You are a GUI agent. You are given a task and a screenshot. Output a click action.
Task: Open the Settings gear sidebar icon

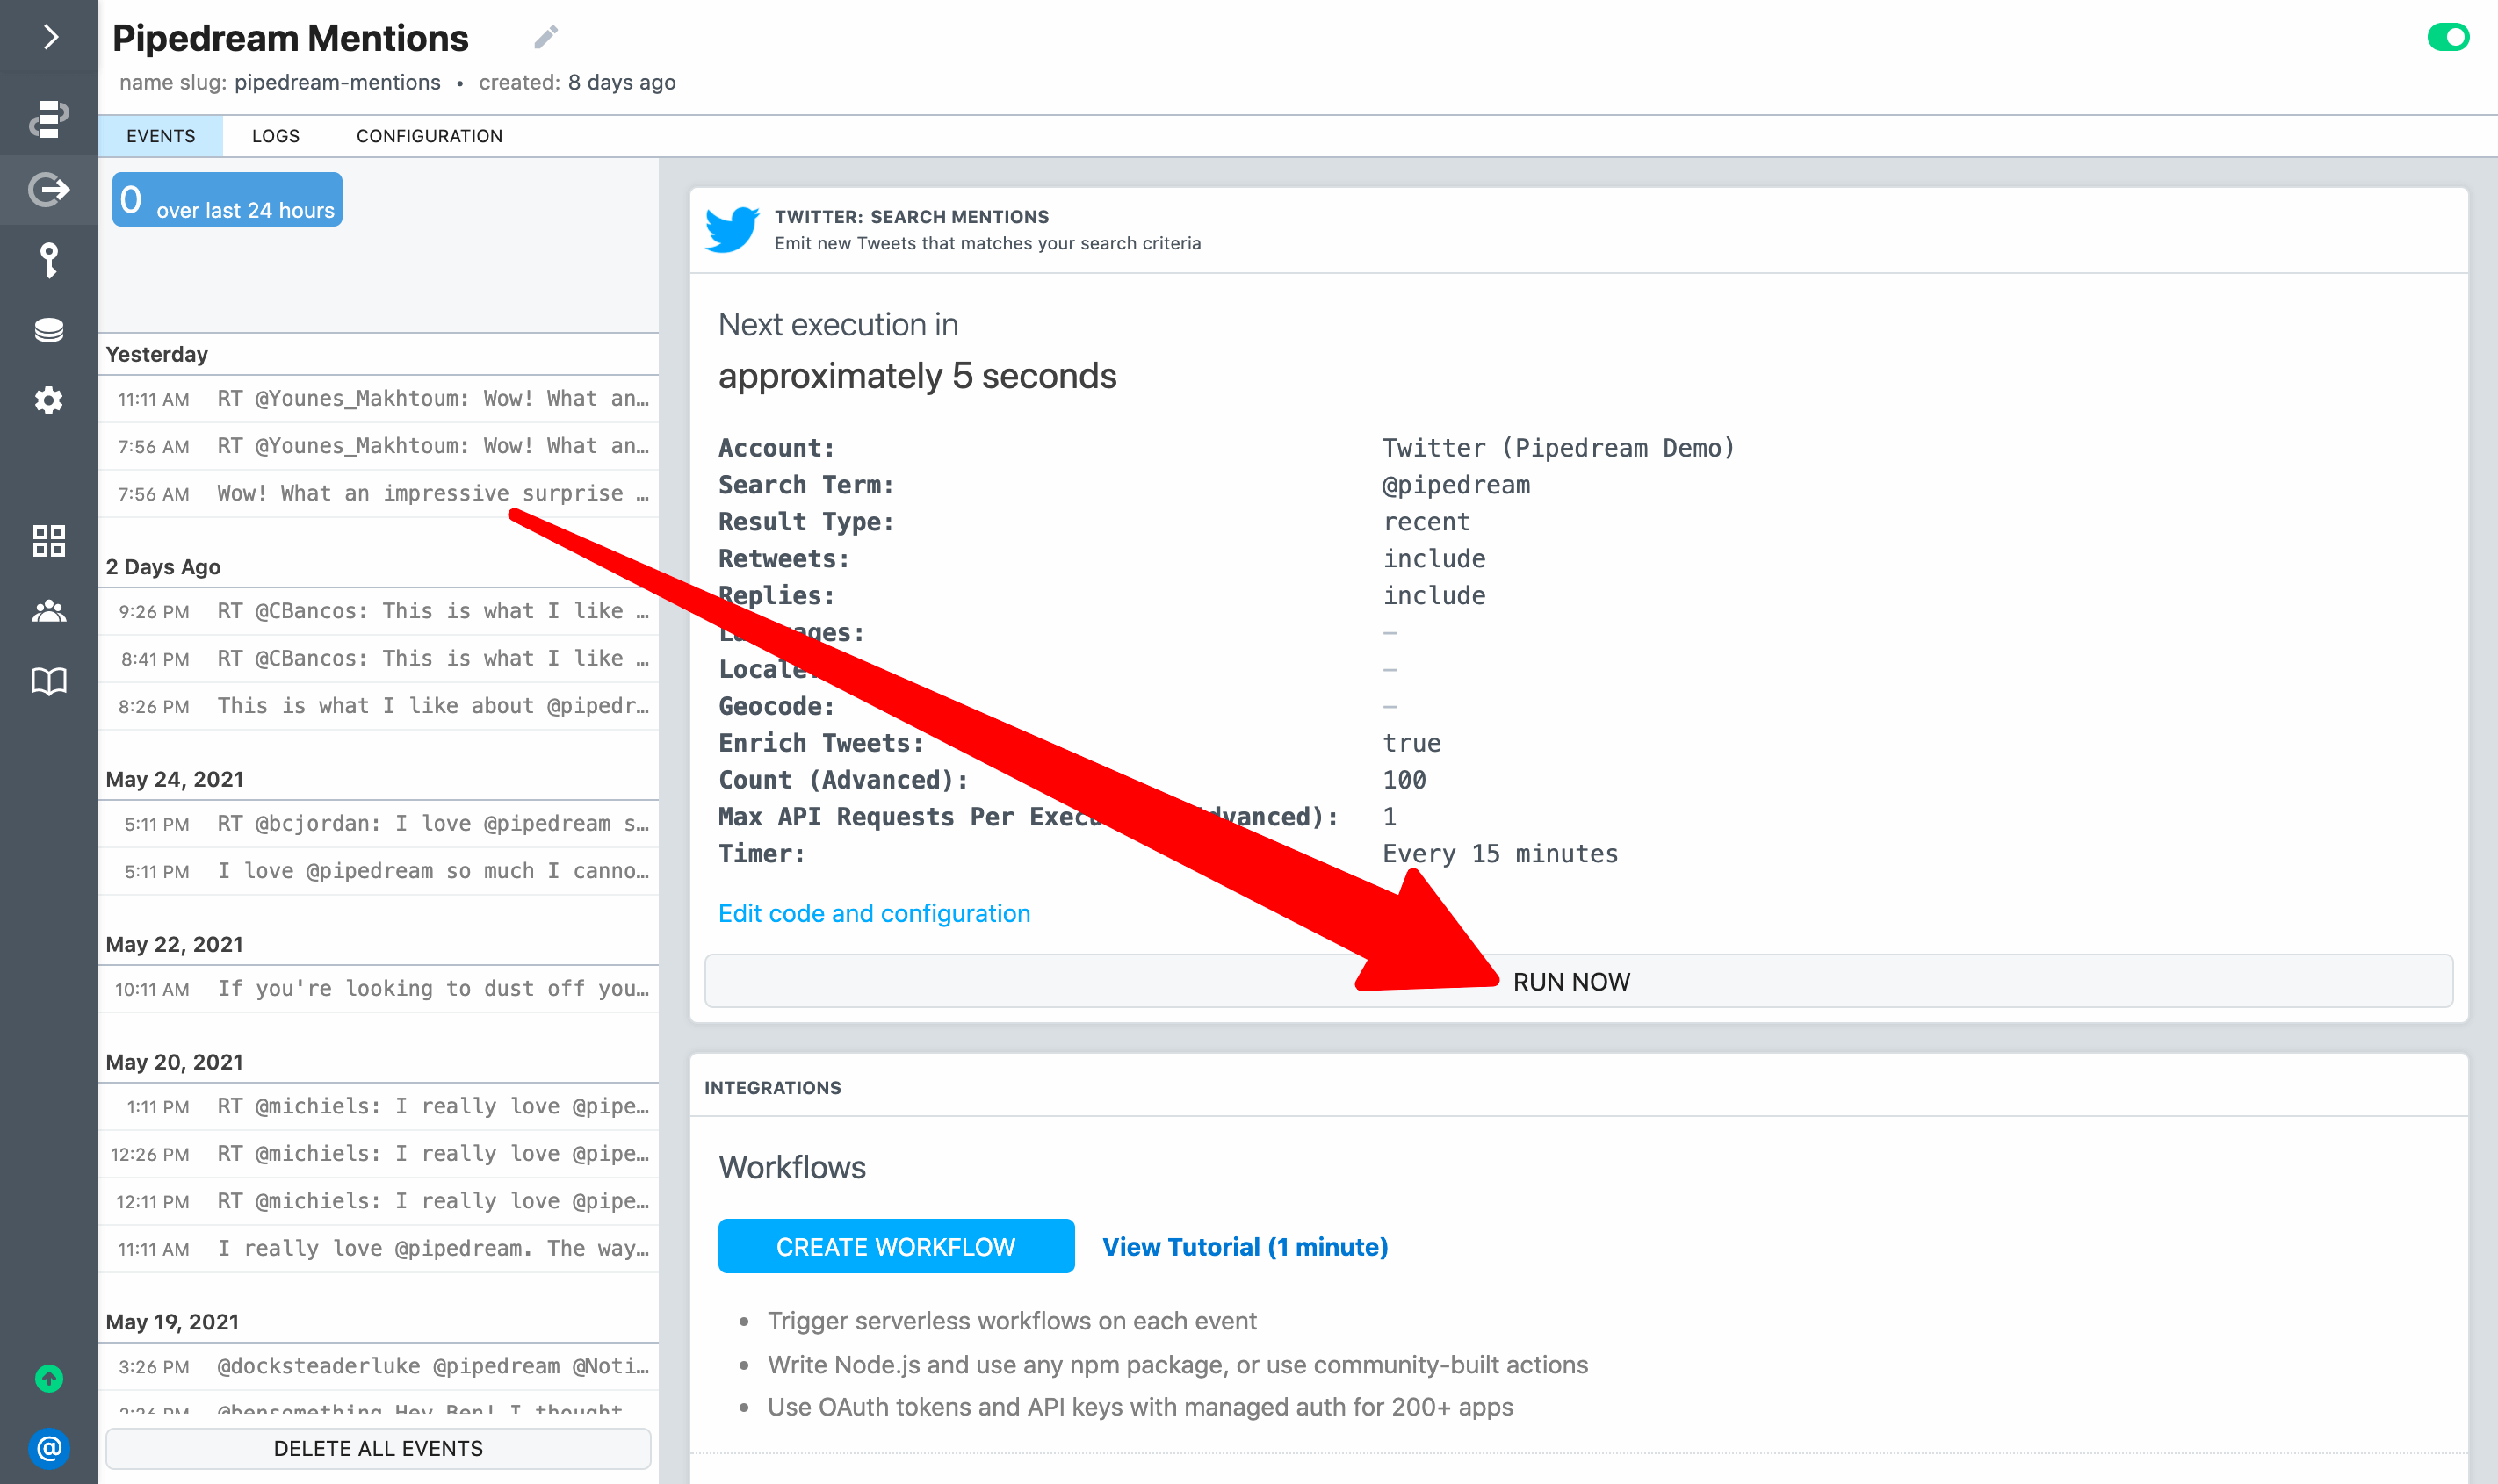(x=48, y=400)
